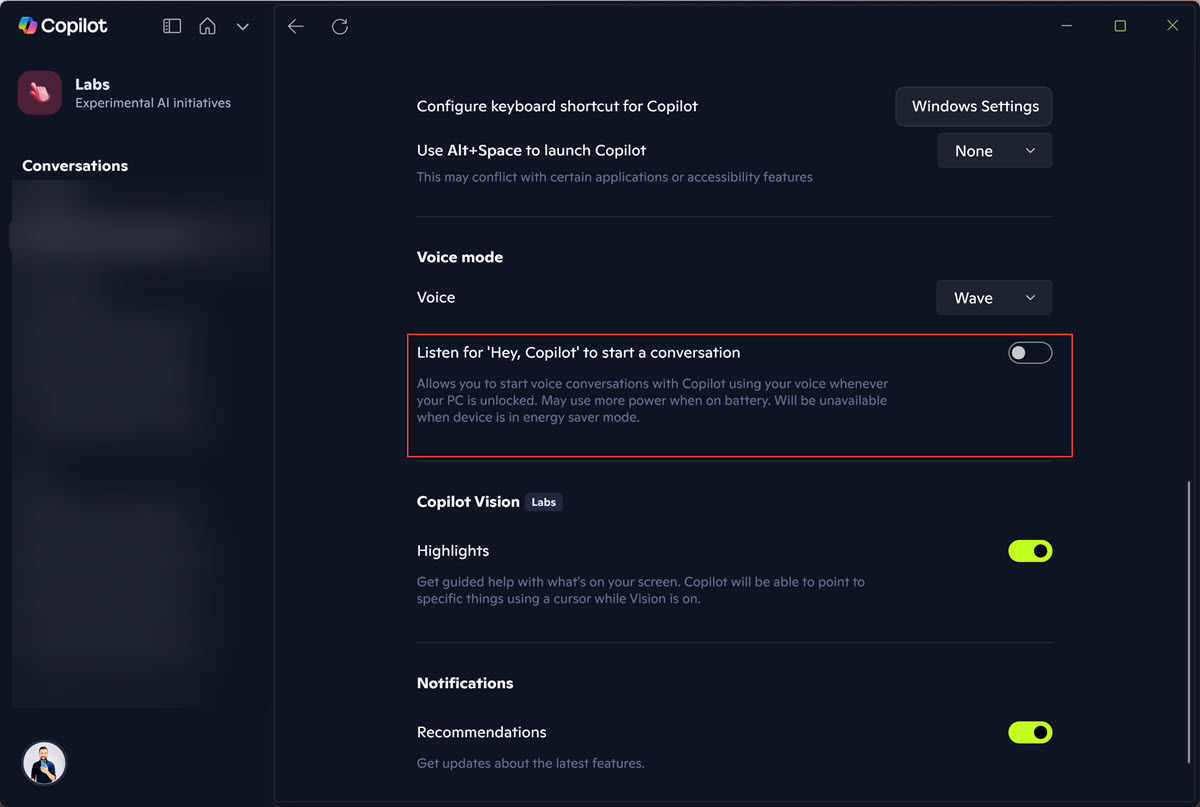
Task: Click the blurred conversation list item
Action: coord(140,236)
